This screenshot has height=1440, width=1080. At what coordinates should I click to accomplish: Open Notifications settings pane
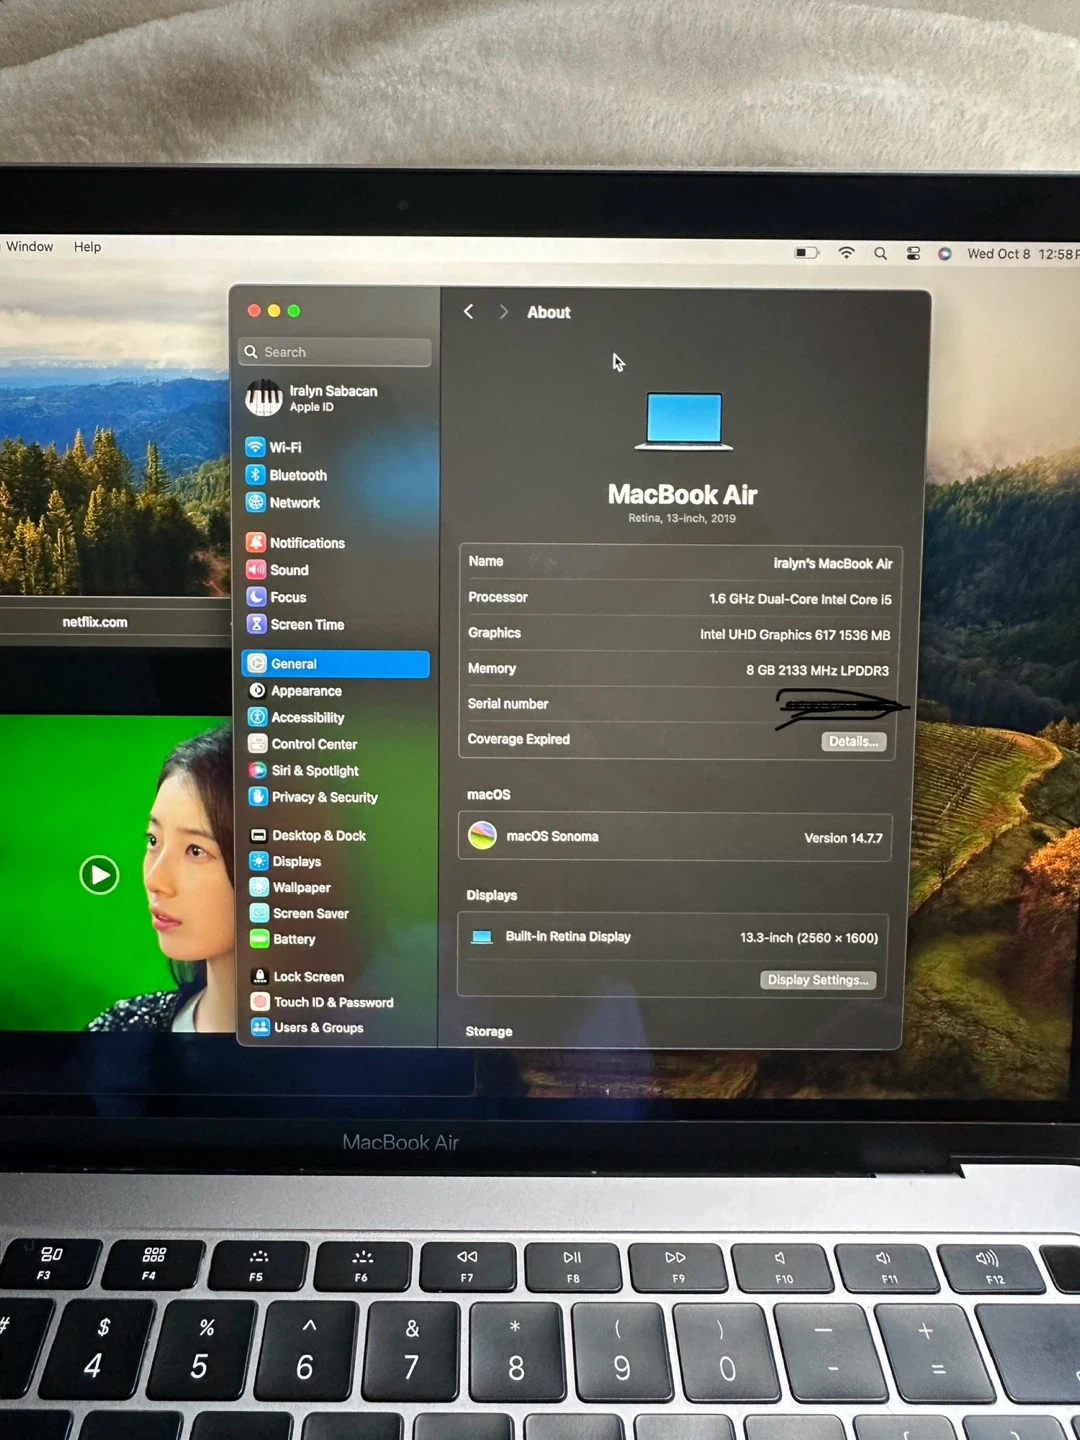coord(306,543)
